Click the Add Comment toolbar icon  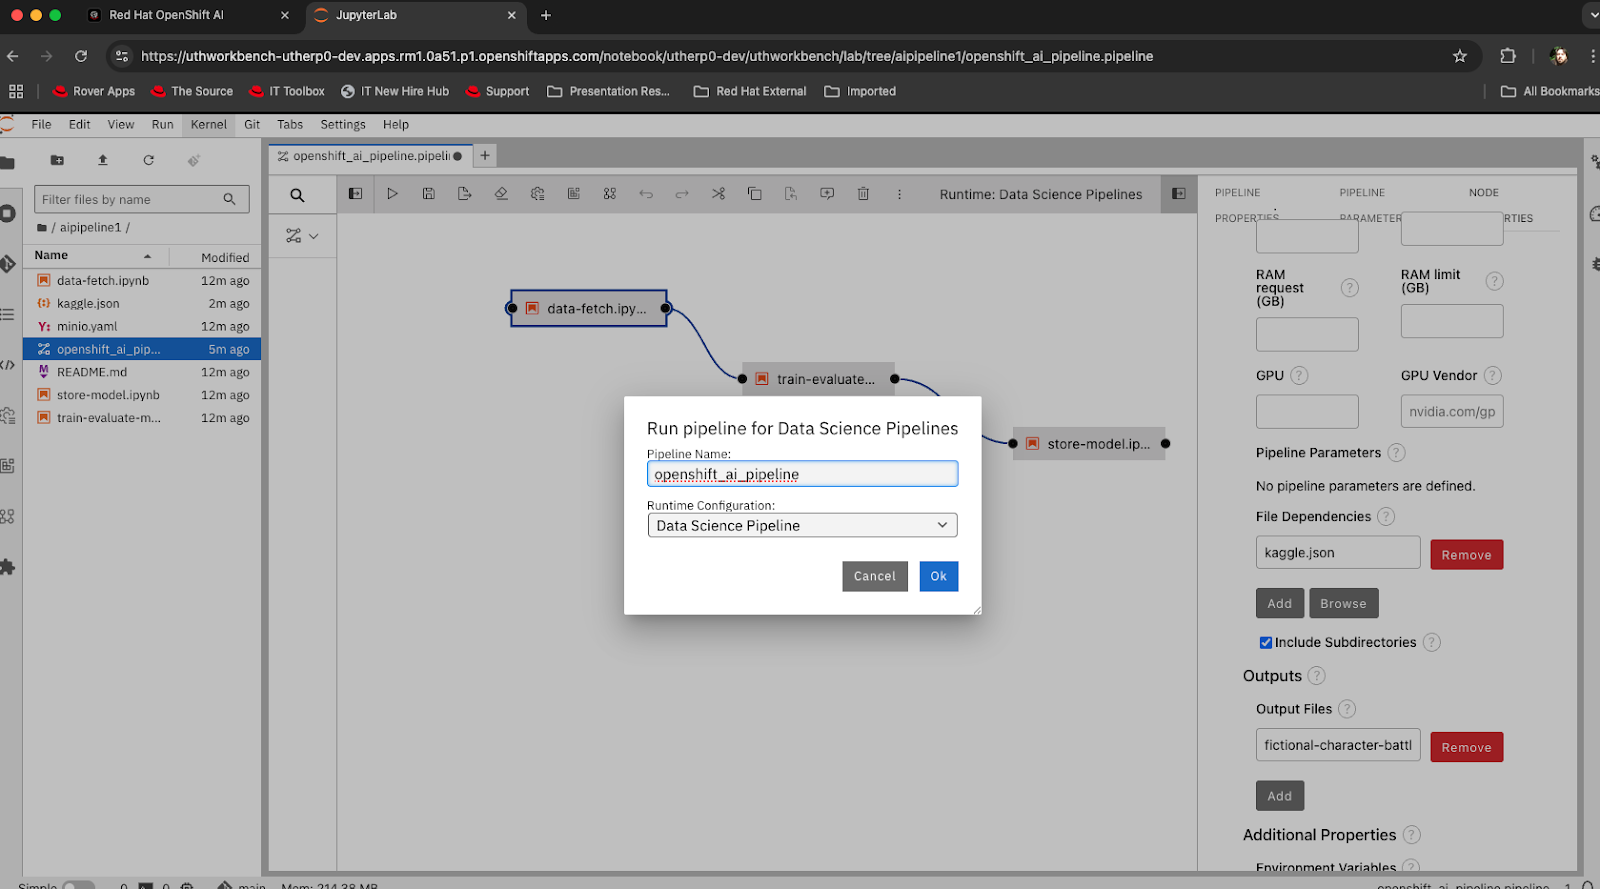[827, 194]
